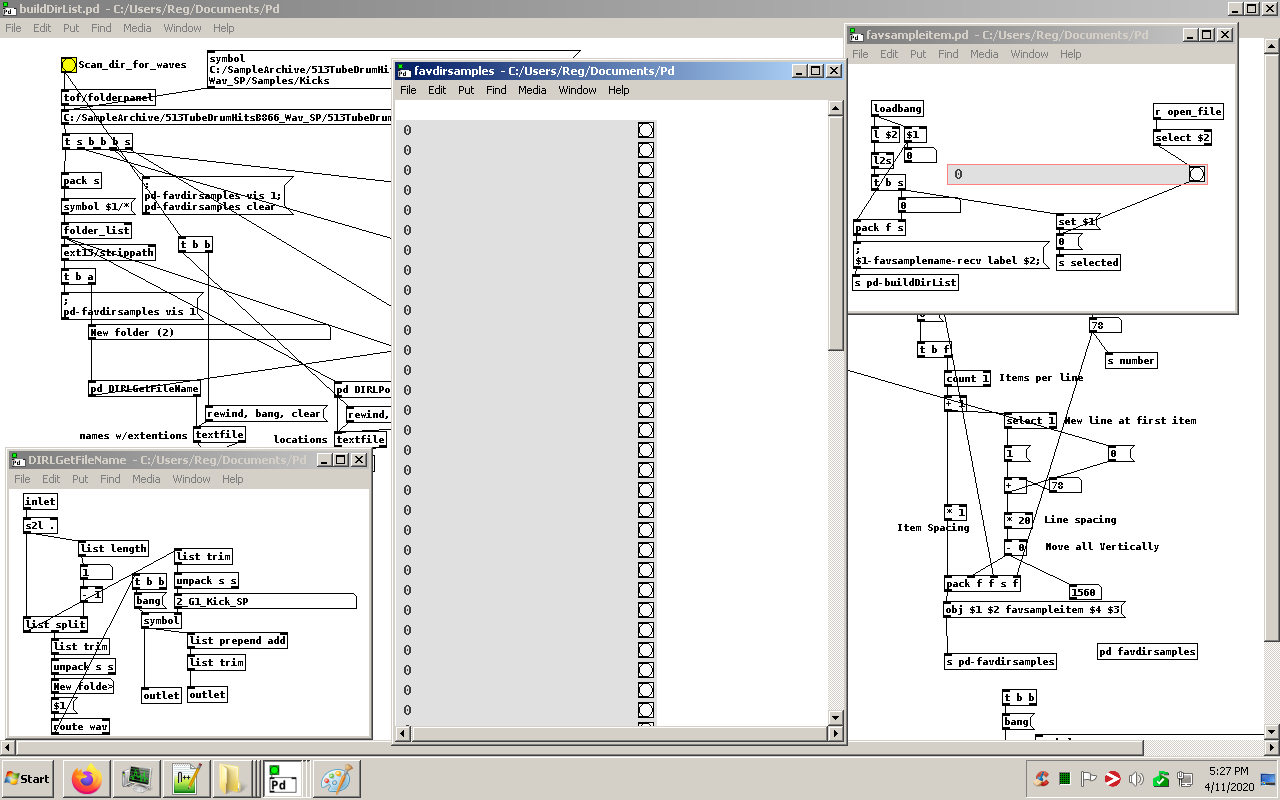Select the 'list length' object
1280x800 pixels.
point(114,548)
